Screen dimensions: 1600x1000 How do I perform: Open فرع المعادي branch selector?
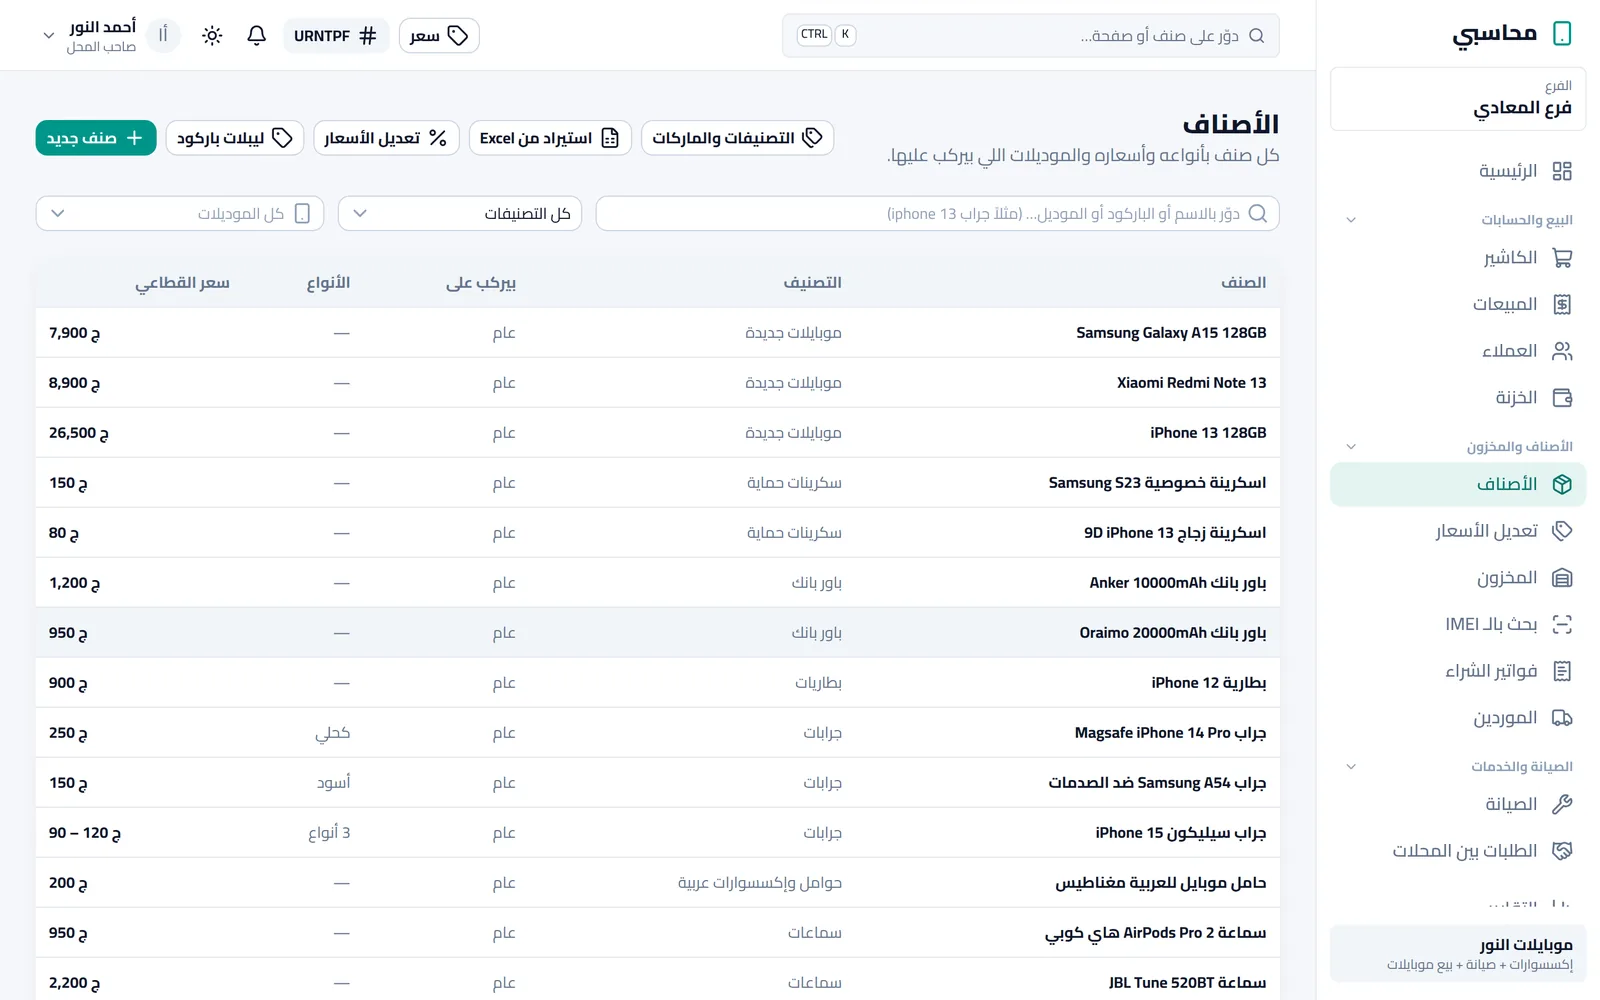pyautogui.click(x=1457, y=99)
